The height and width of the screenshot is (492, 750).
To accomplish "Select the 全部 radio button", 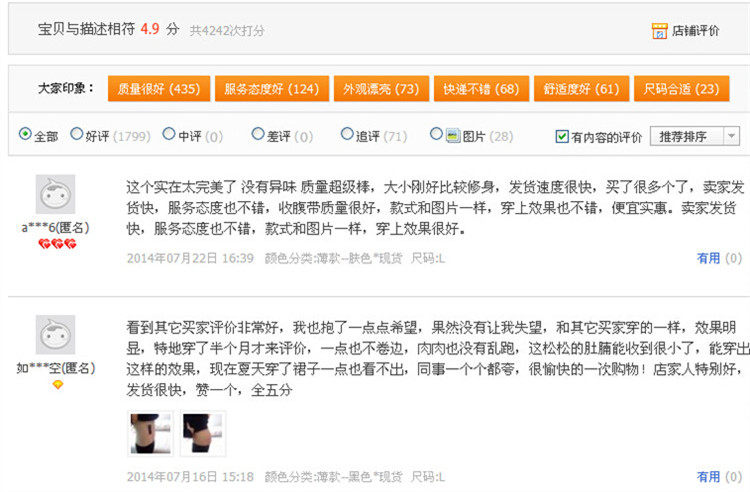I will (x=25, y=134).
